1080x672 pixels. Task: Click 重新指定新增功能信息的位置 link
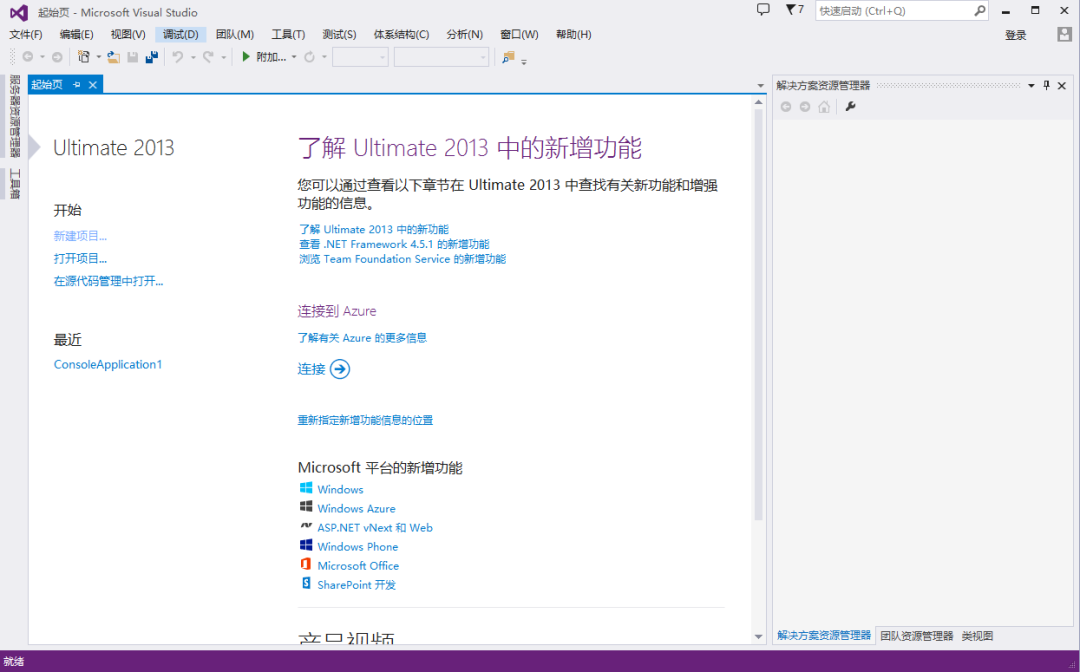[365, 420]
